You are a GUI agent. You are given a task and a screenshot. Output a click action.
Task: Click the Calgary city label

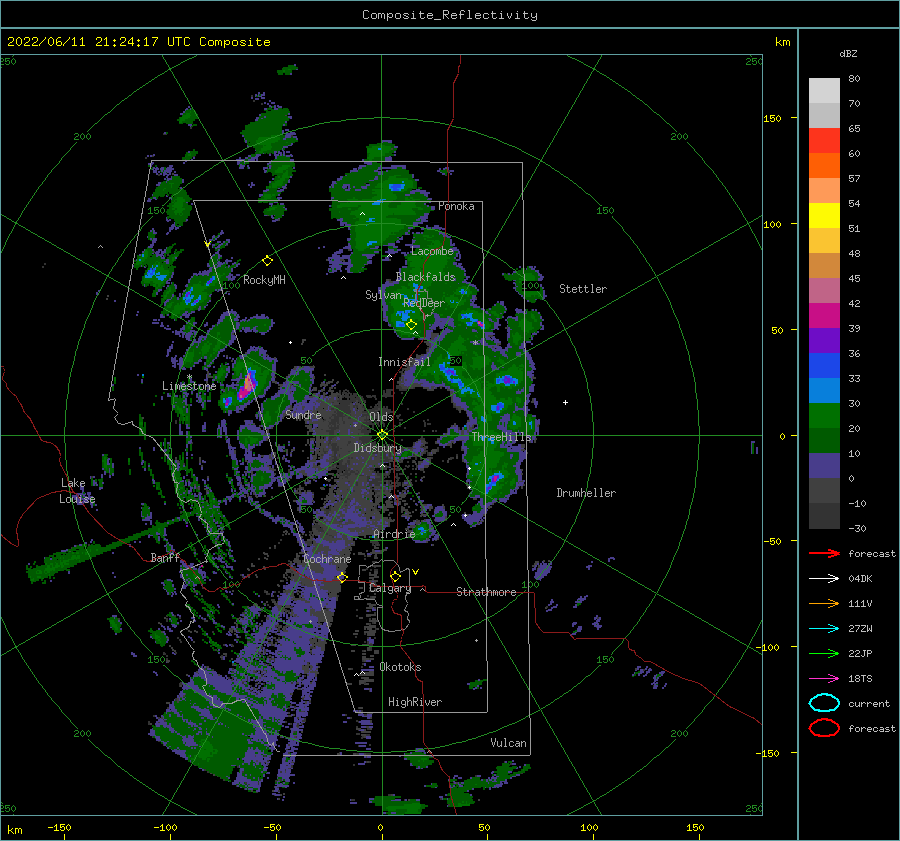click(x=390, y=588)
